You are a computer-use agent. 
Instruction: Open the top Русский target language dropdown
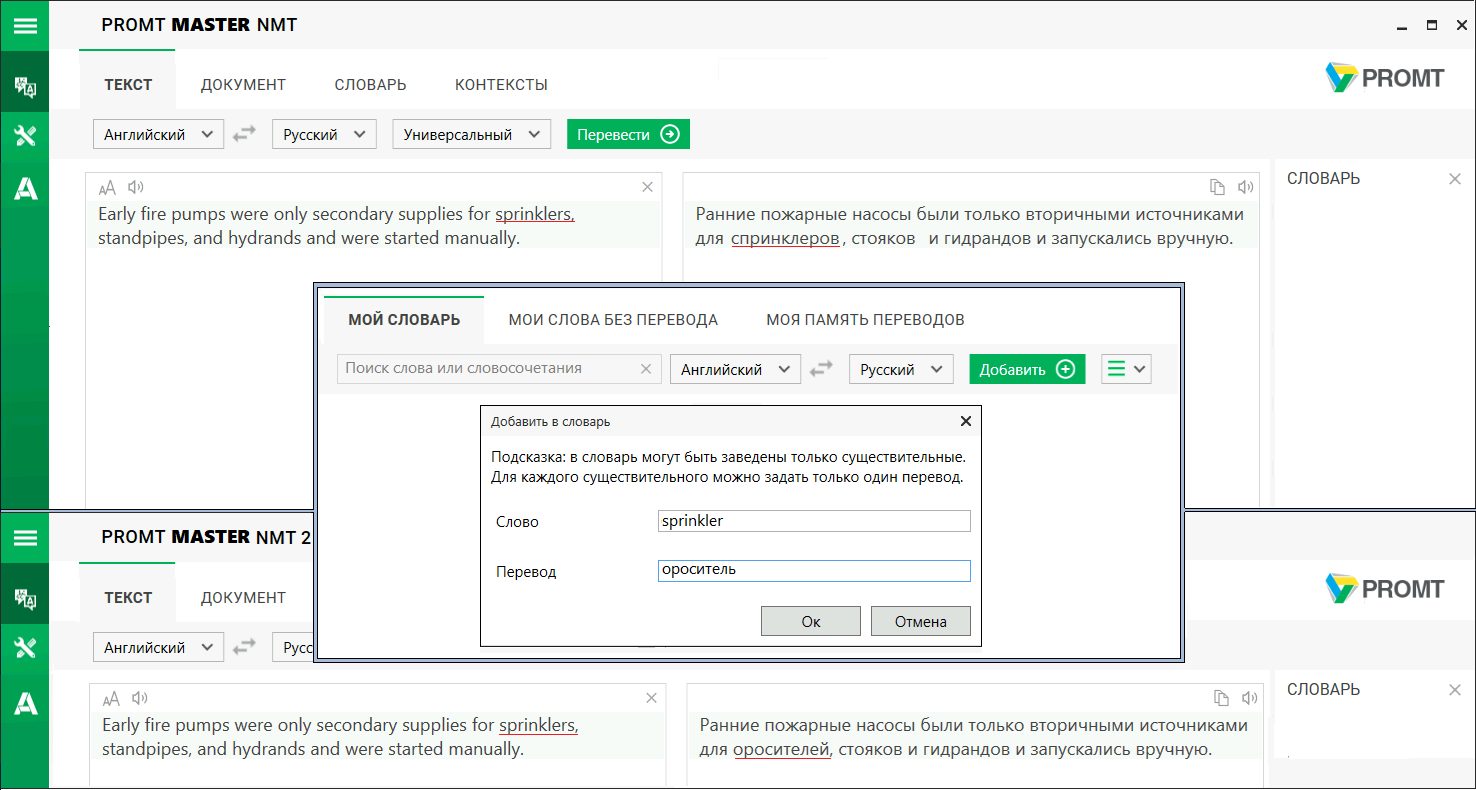[x=324, y=134]
